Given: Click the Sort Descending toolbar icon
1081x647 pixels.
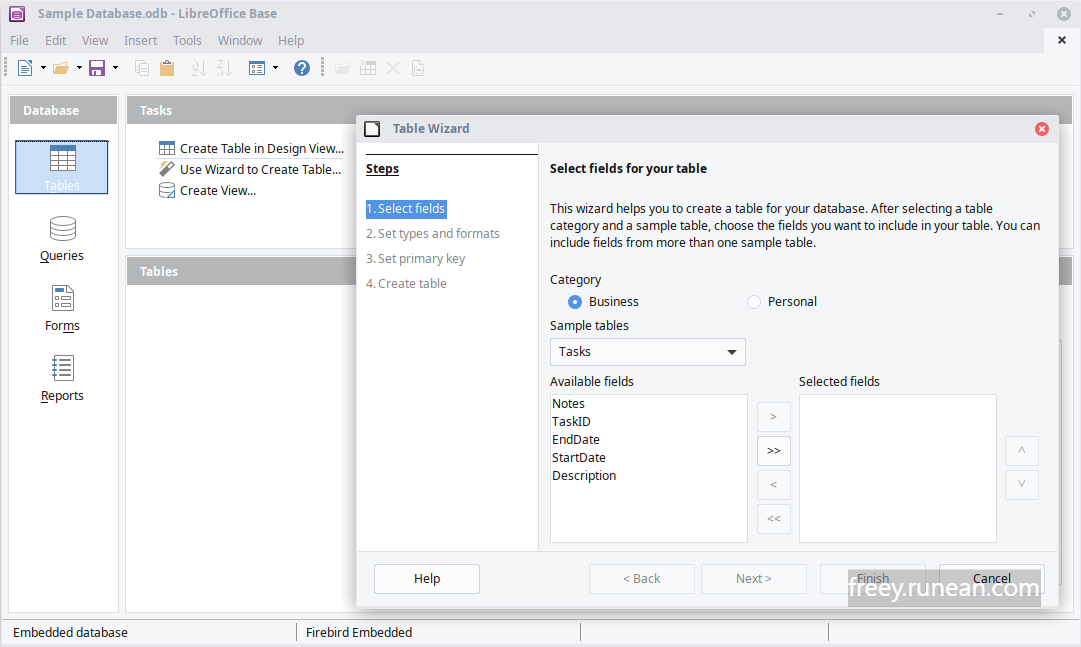Looking at the screenshot, I should (224, 68).
